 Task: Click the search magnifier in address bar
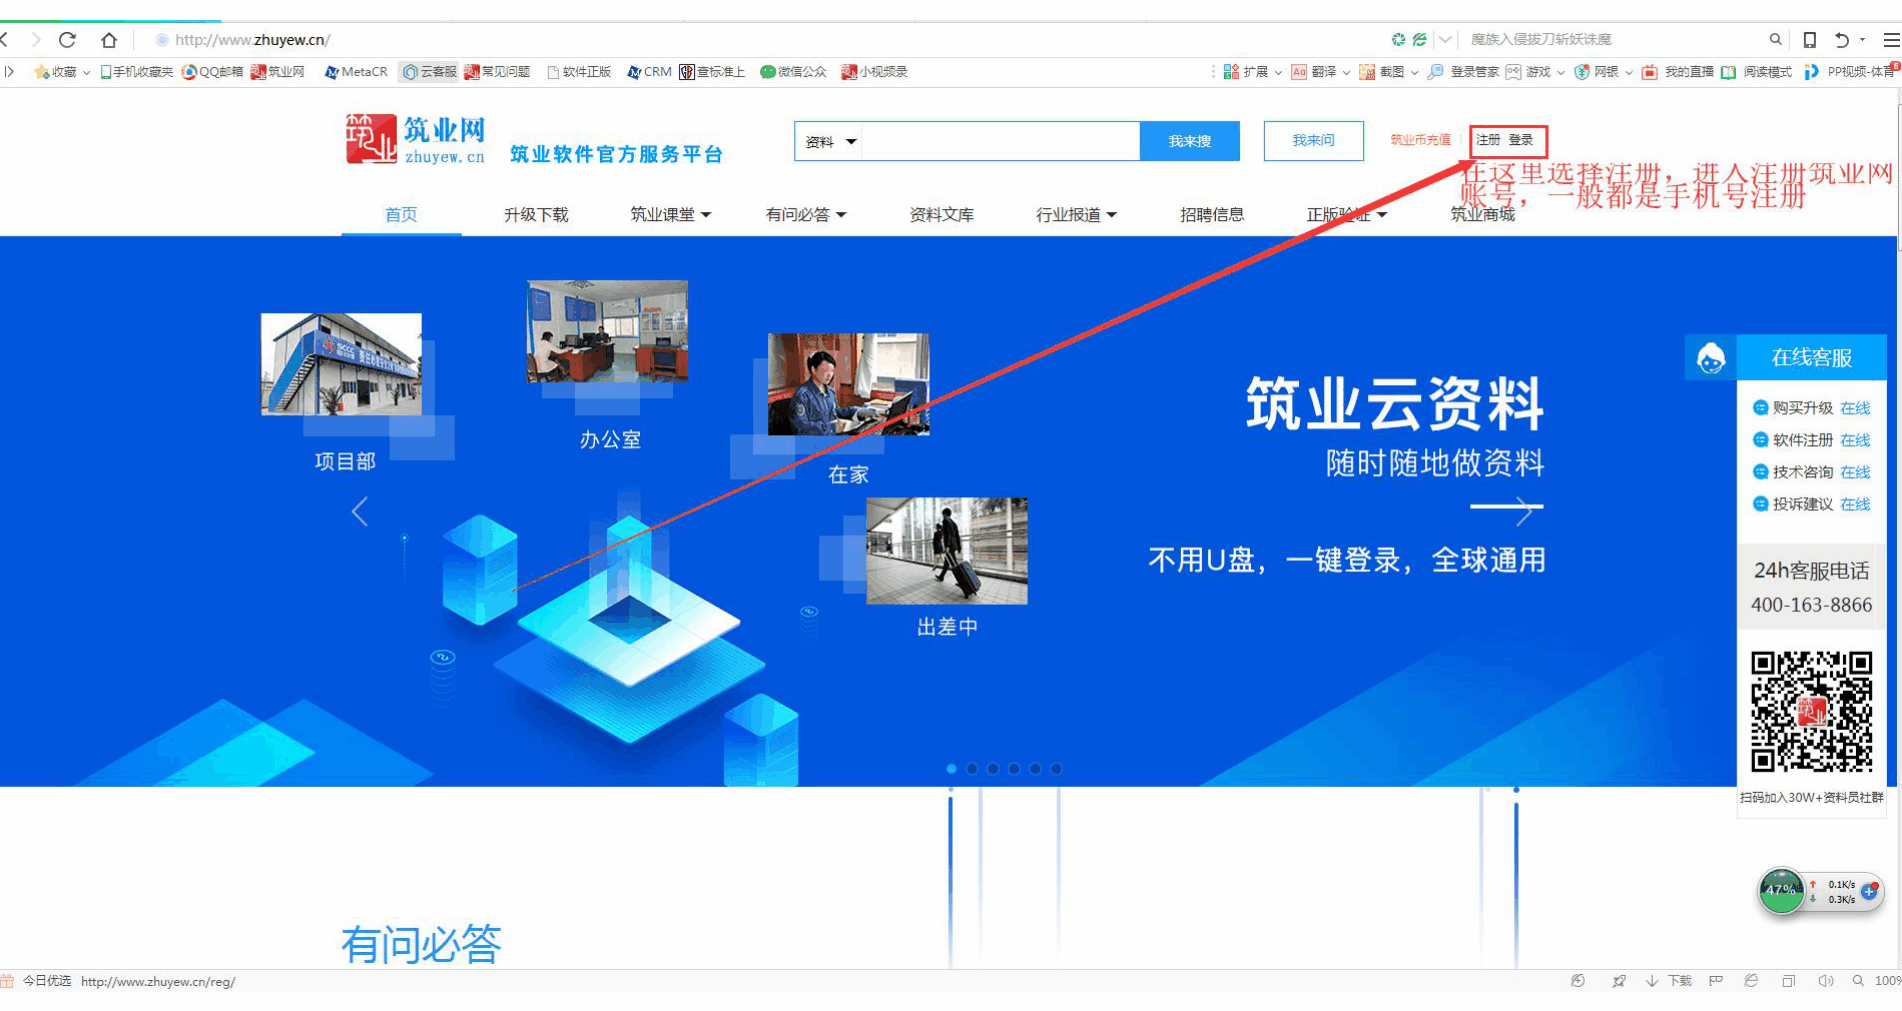click(1775, 40)
